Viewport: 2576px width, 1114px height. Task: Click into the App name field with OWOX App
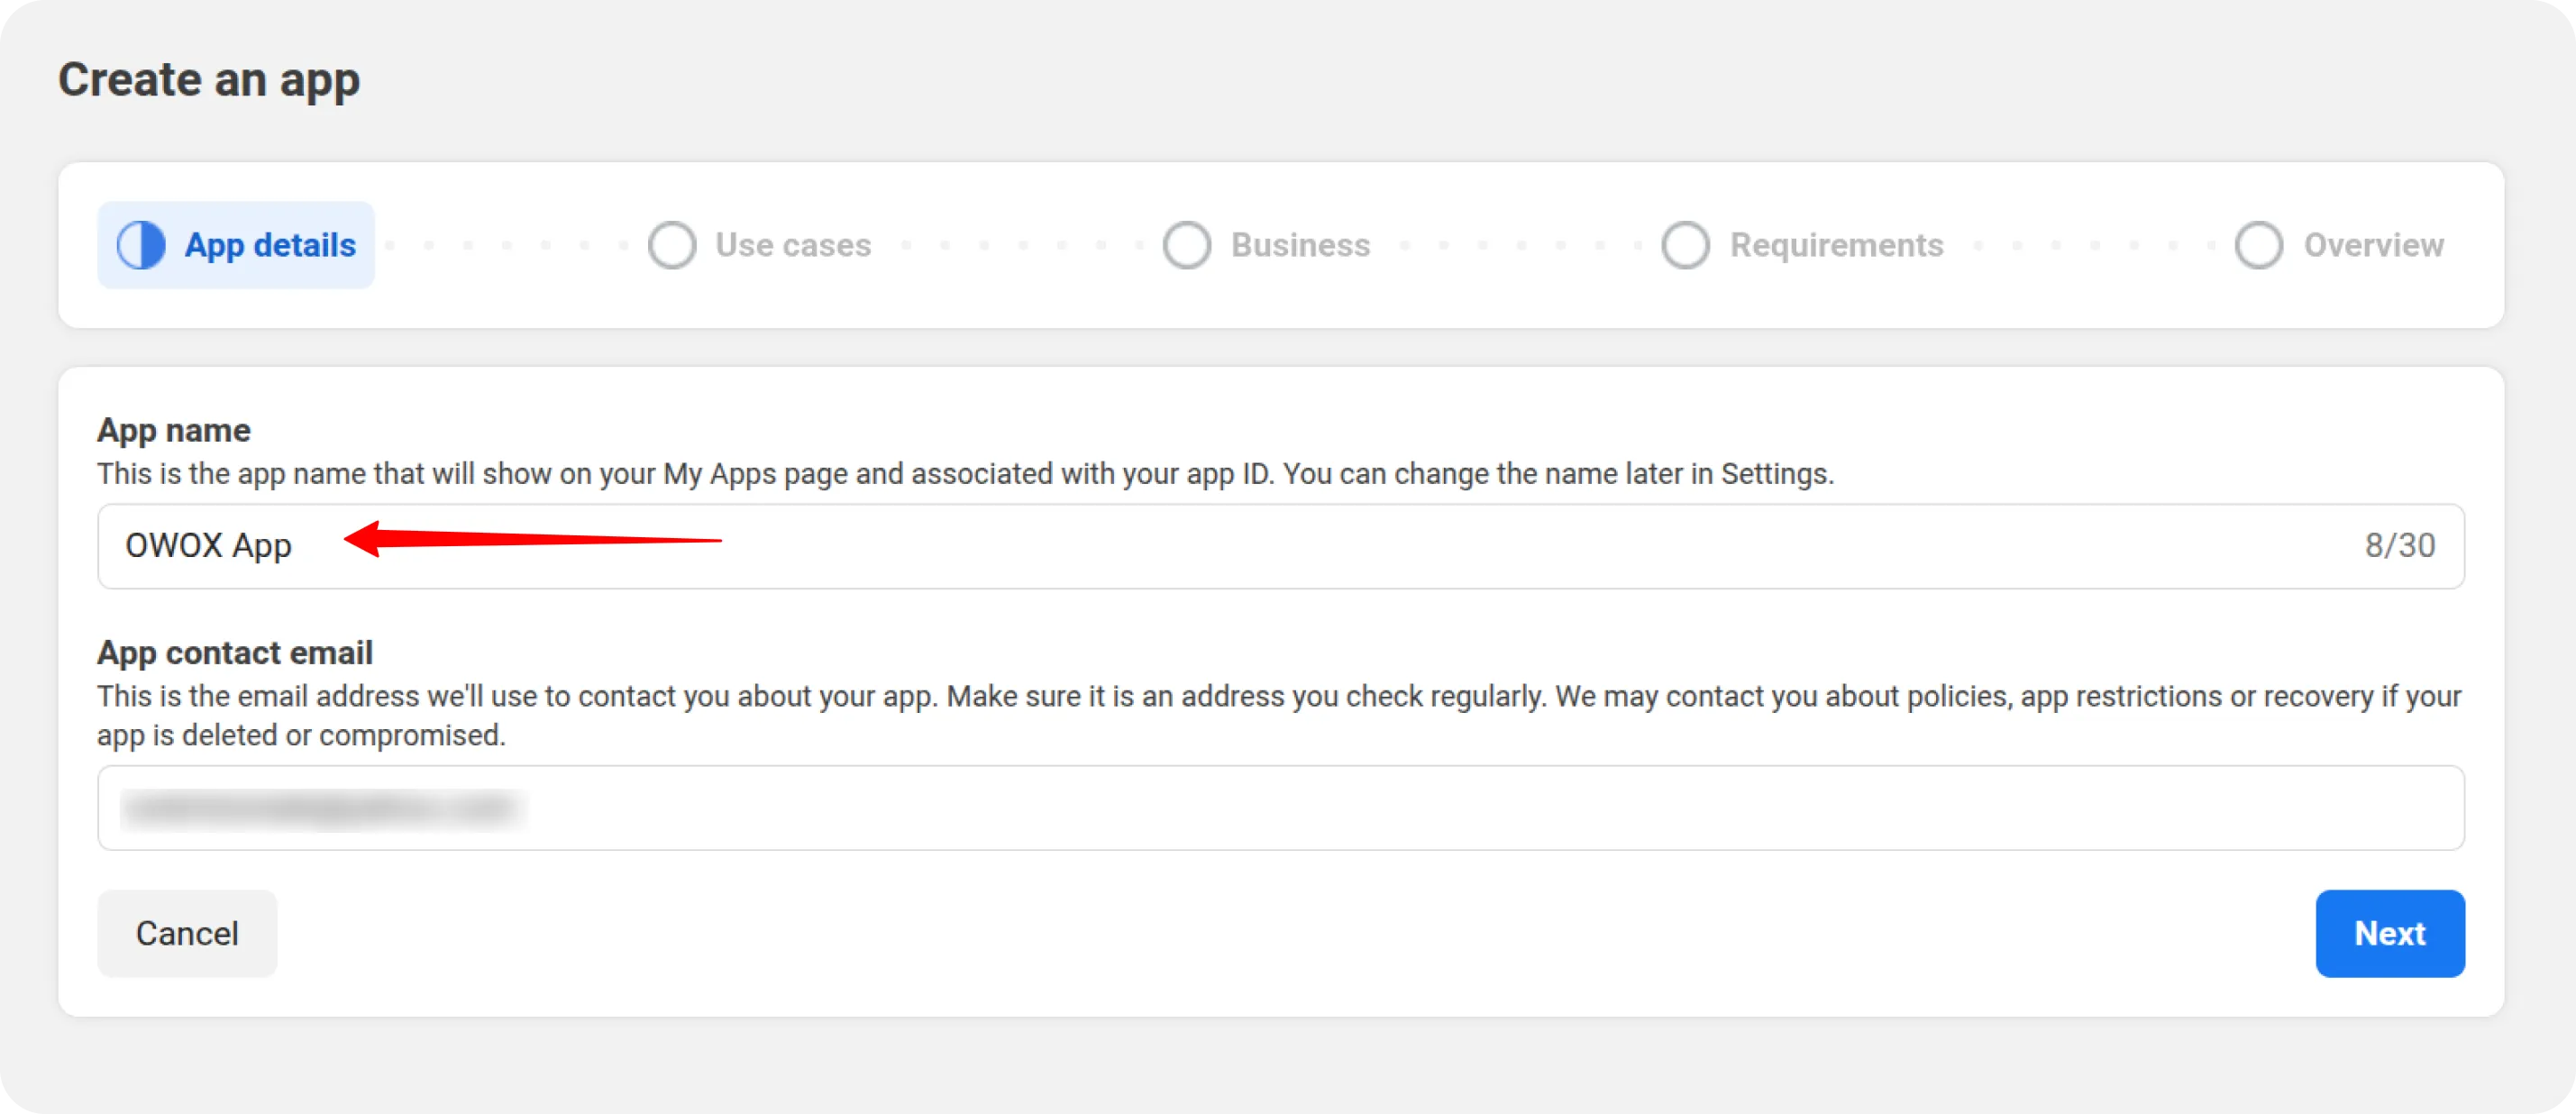pos(1200,546)
